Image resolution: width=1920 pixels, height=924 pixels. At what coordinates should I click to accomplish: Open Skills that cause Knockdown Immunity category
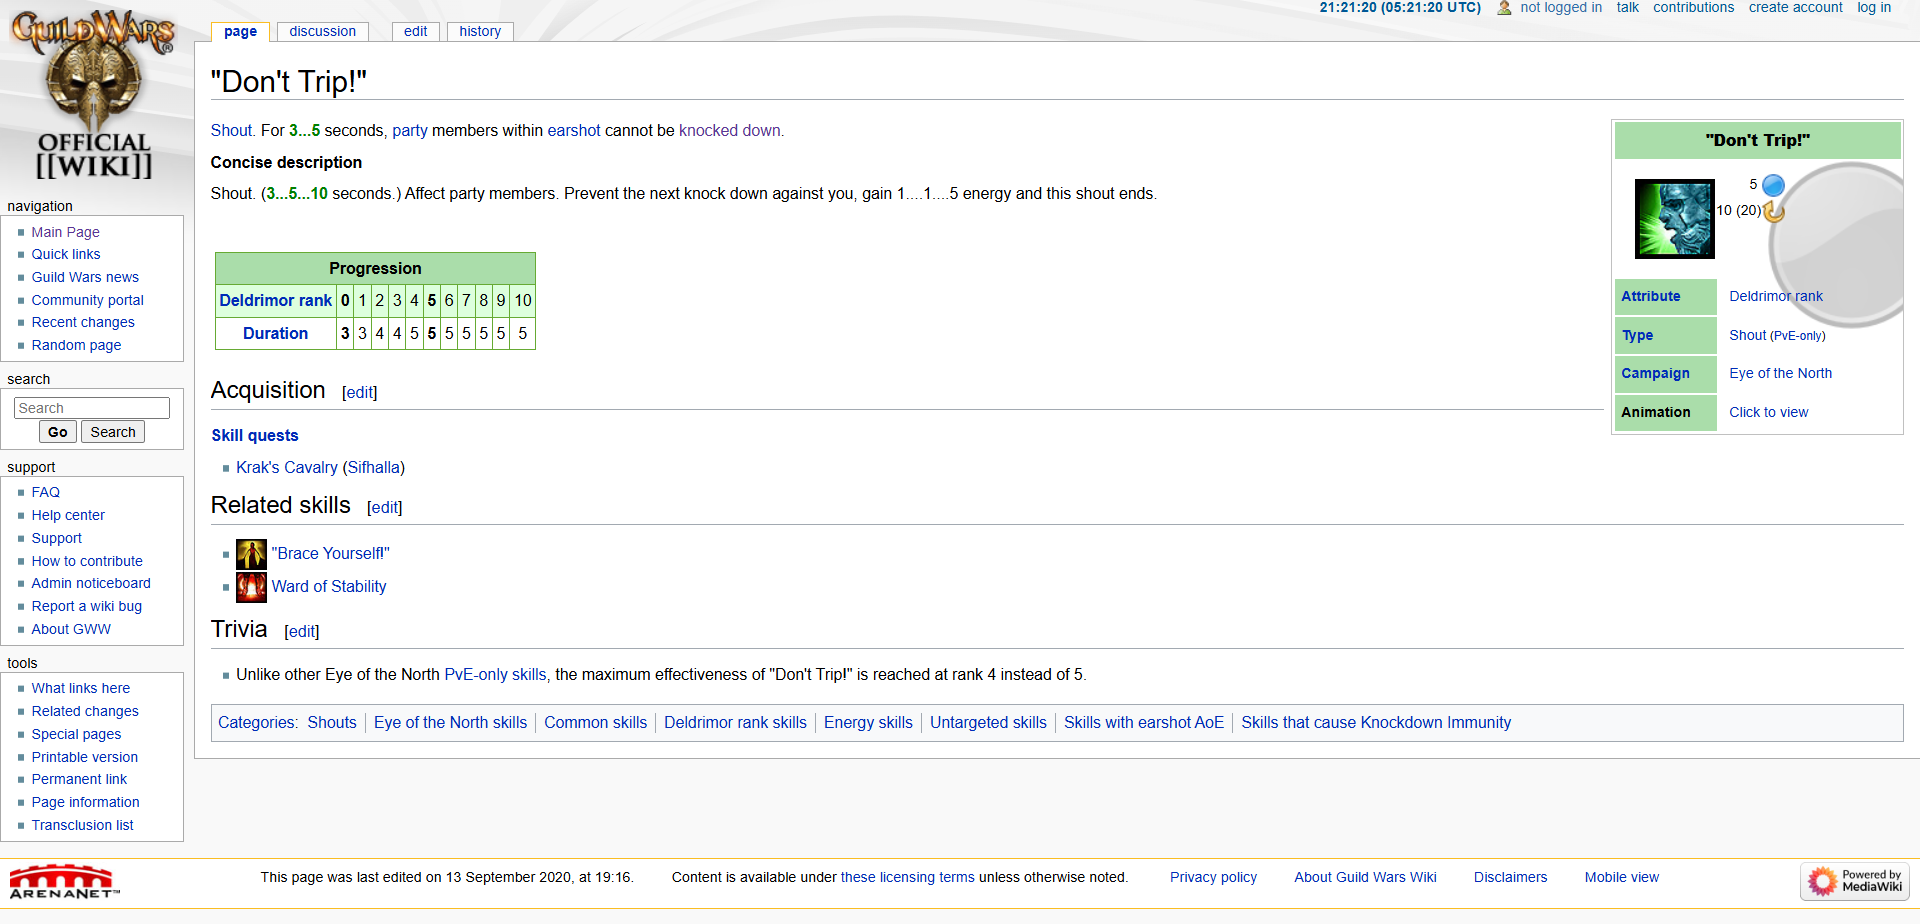click(x=1376, y=722)
